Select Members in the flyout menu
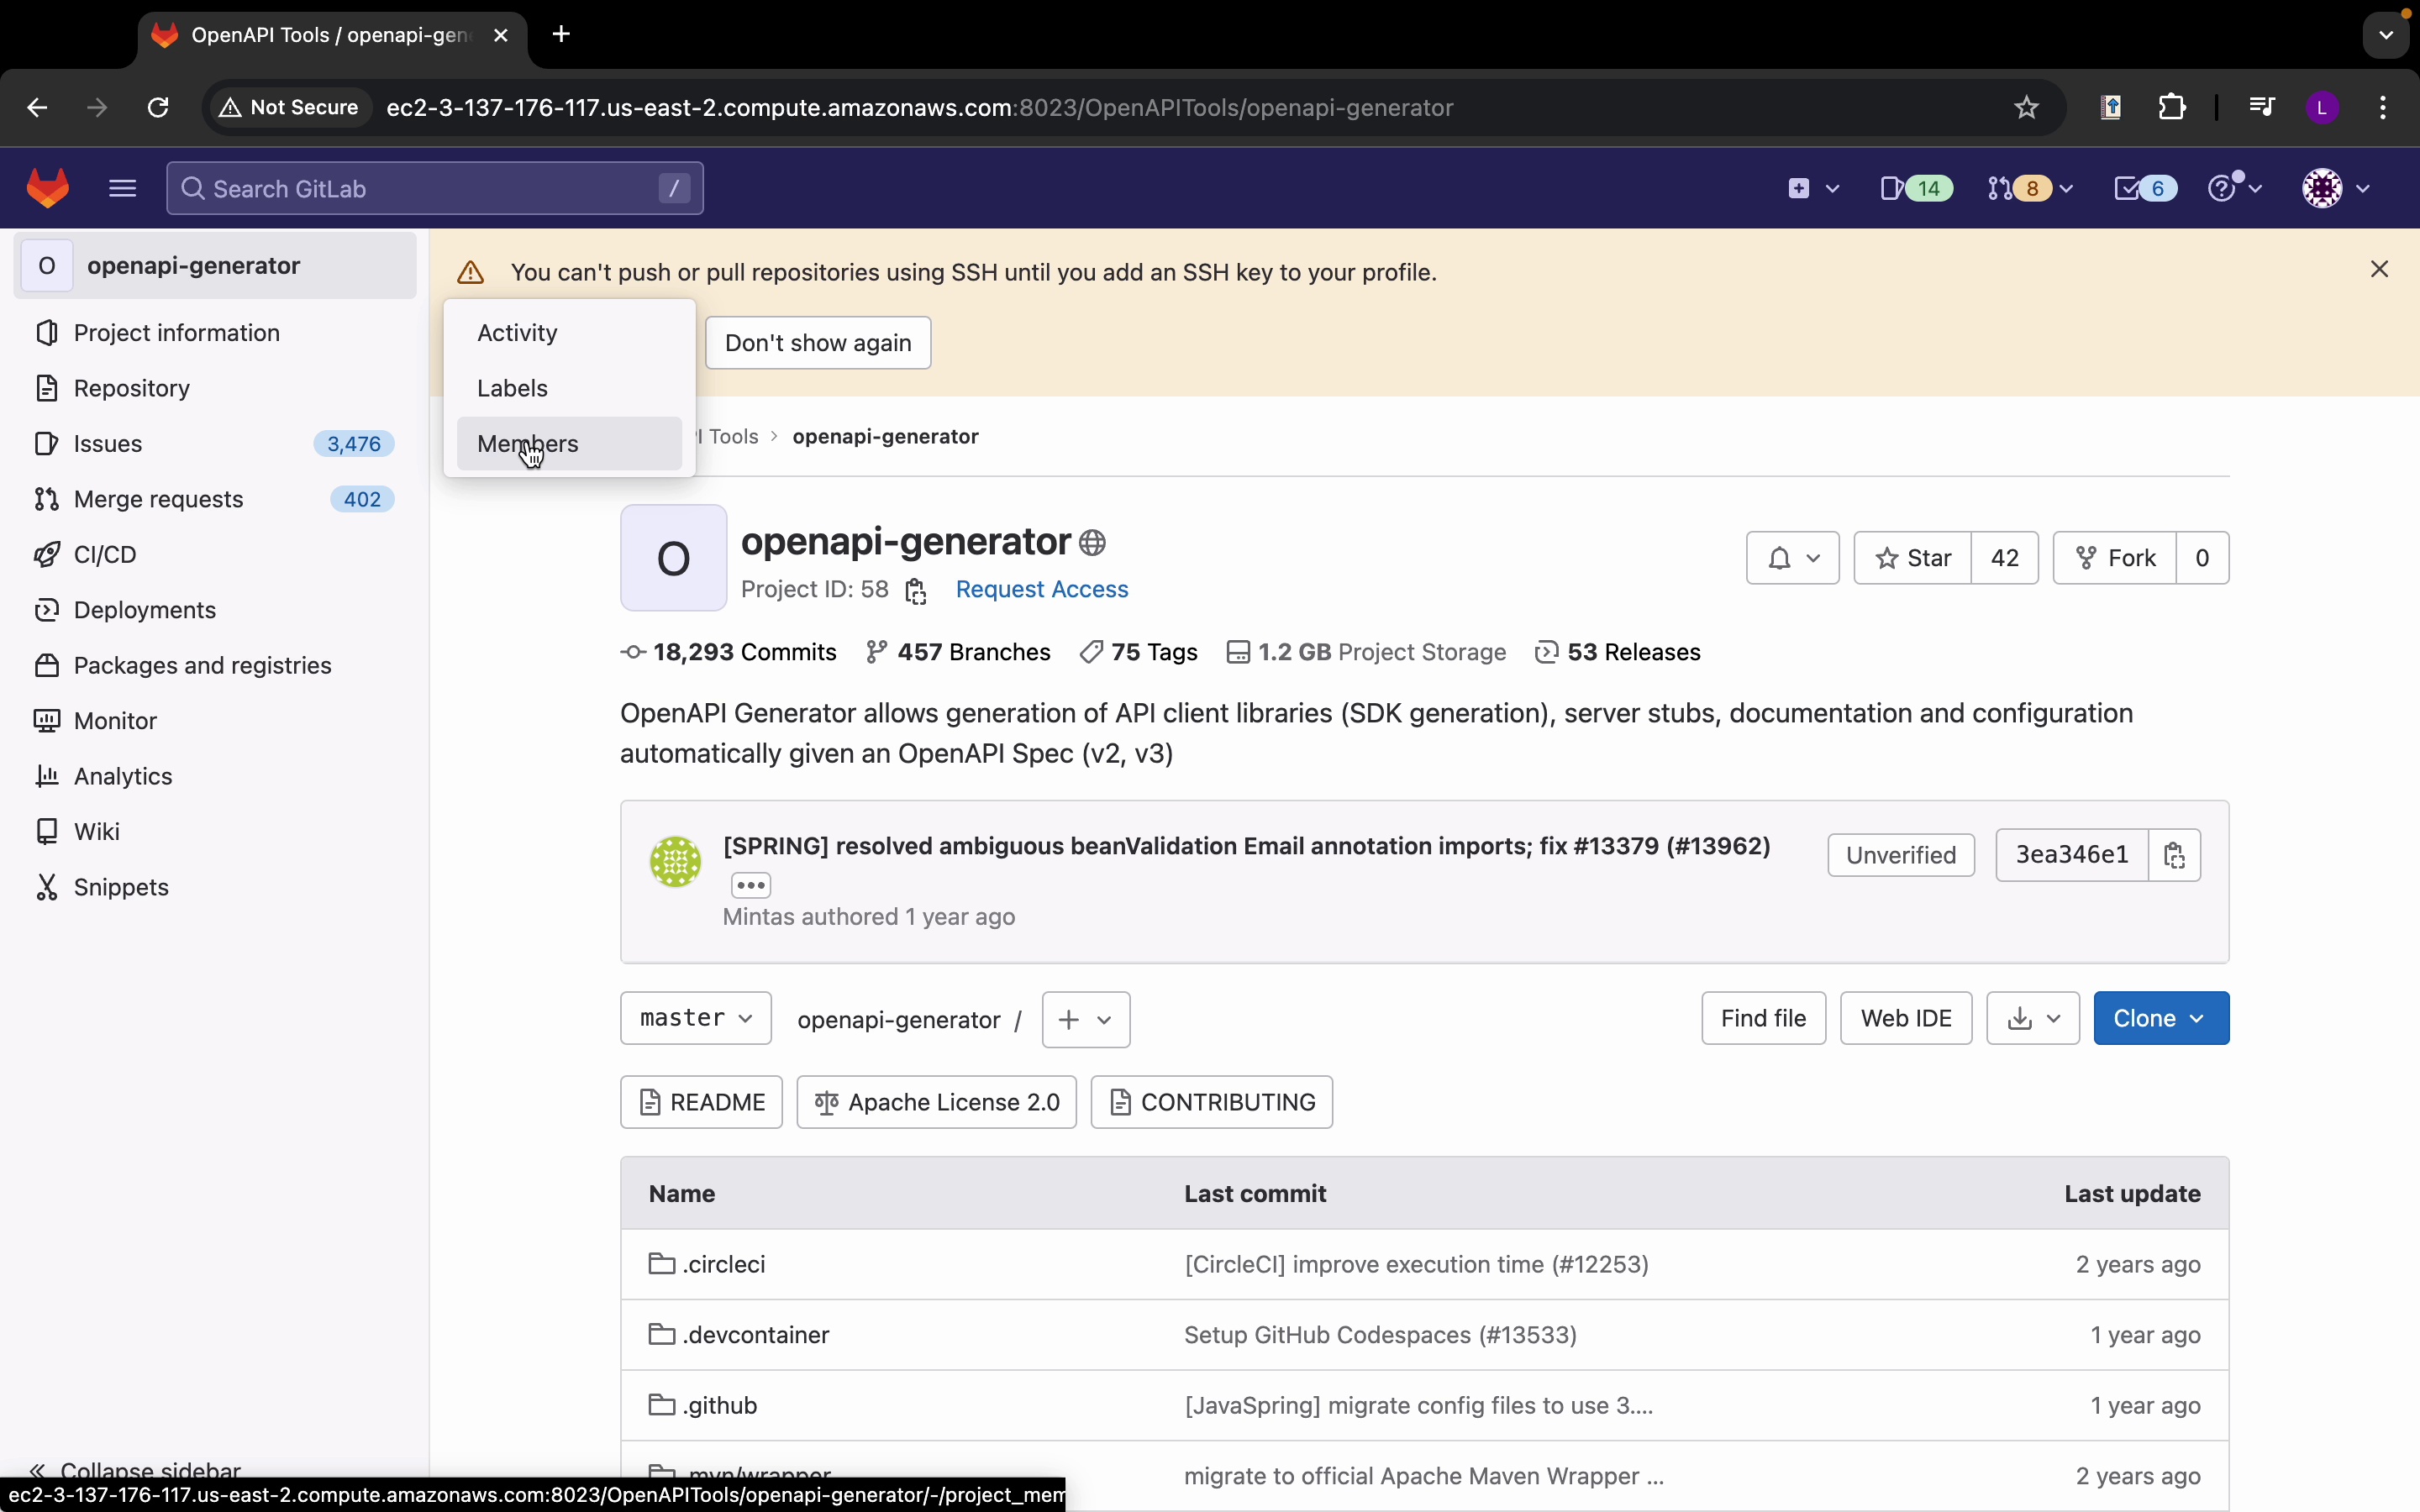Screen dimensions: 2420x1512 [x=528, y=444]
